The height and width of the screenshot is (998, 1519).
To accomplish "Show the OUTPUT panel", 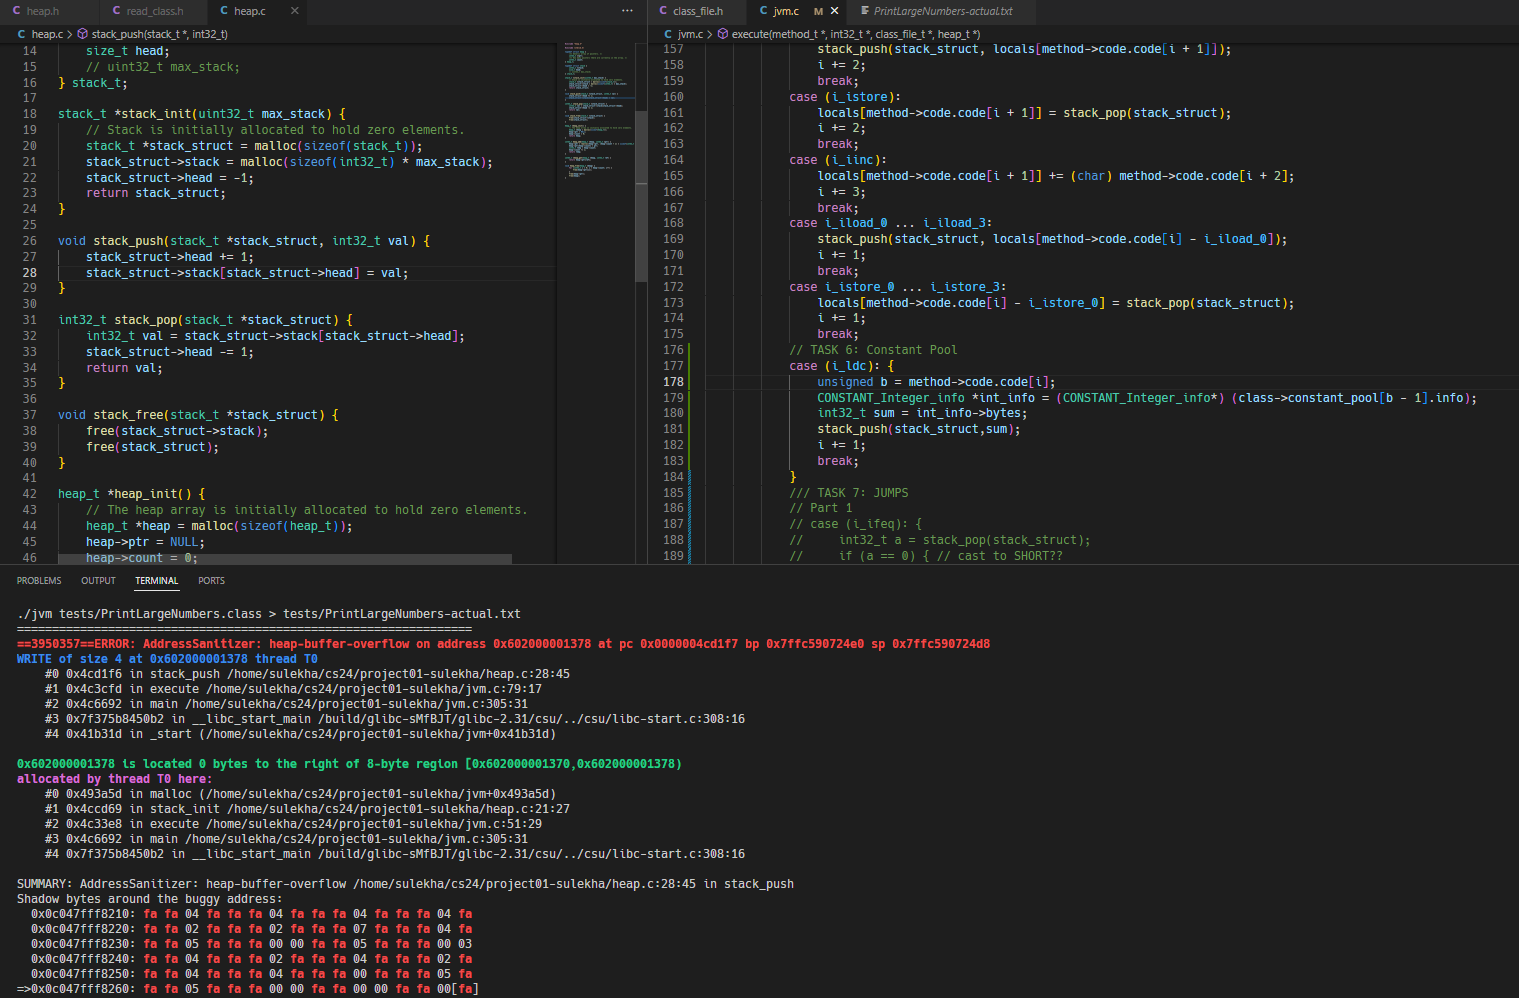I will (98, 581).
